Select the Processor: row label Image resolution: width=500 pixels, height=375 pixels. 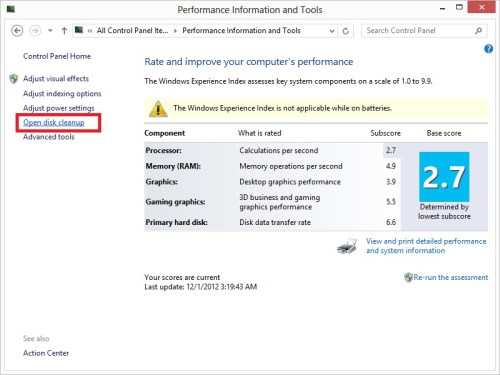(163, 150)
